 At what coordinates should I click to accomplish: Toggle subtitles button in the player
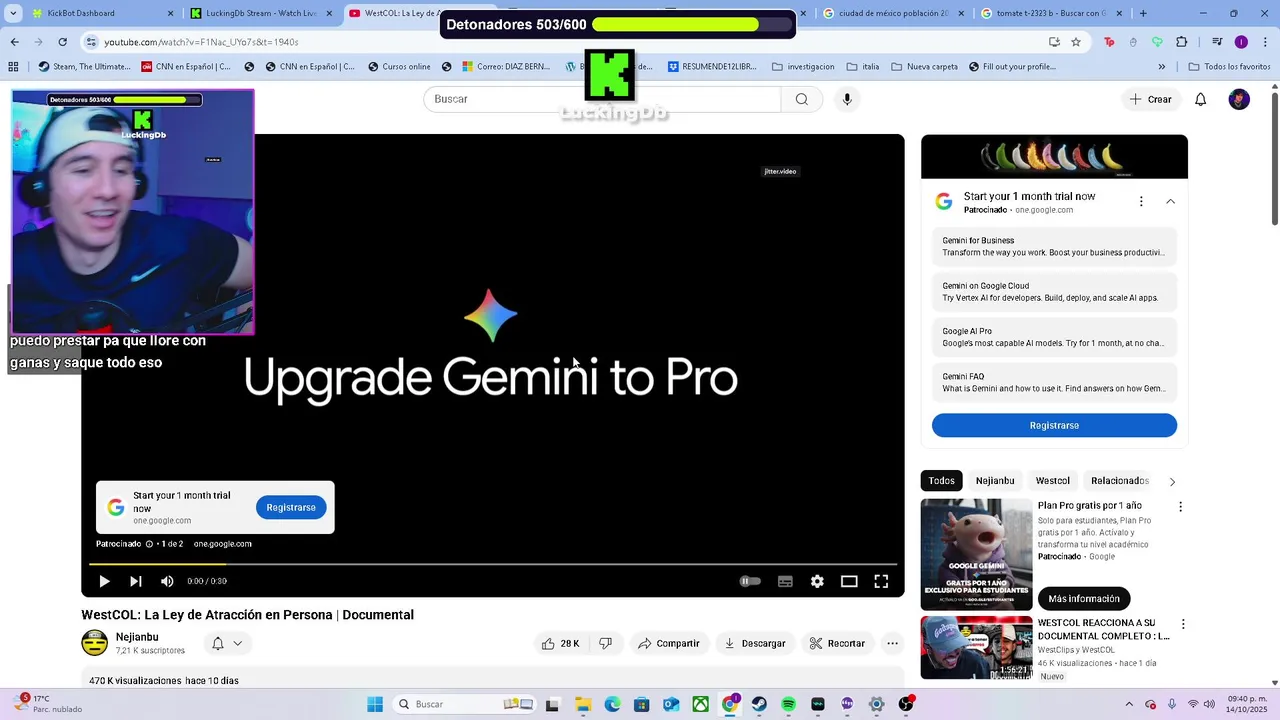tap(785, 581)
